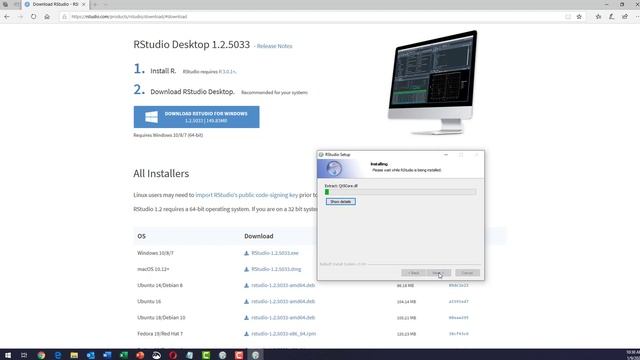Viewport: 640px width, 360px height.
Task: Open the Release Notes link
Action: pyautogui.click(x=274, y=46)
